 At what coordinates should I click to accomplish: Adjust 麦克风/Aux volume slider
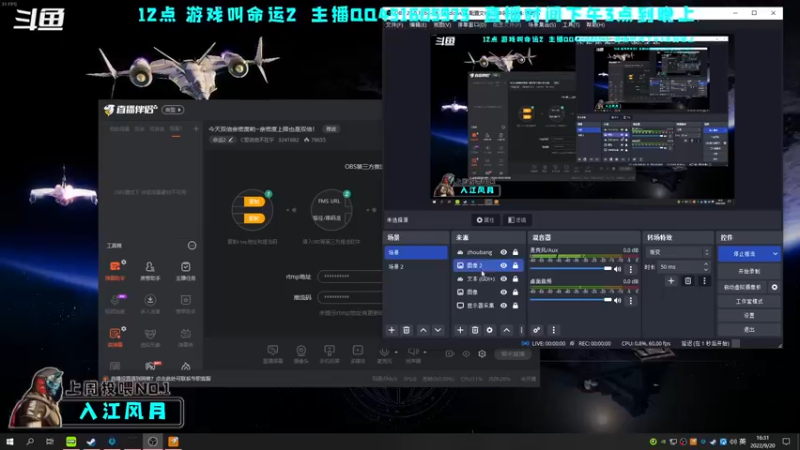(571, 268)
